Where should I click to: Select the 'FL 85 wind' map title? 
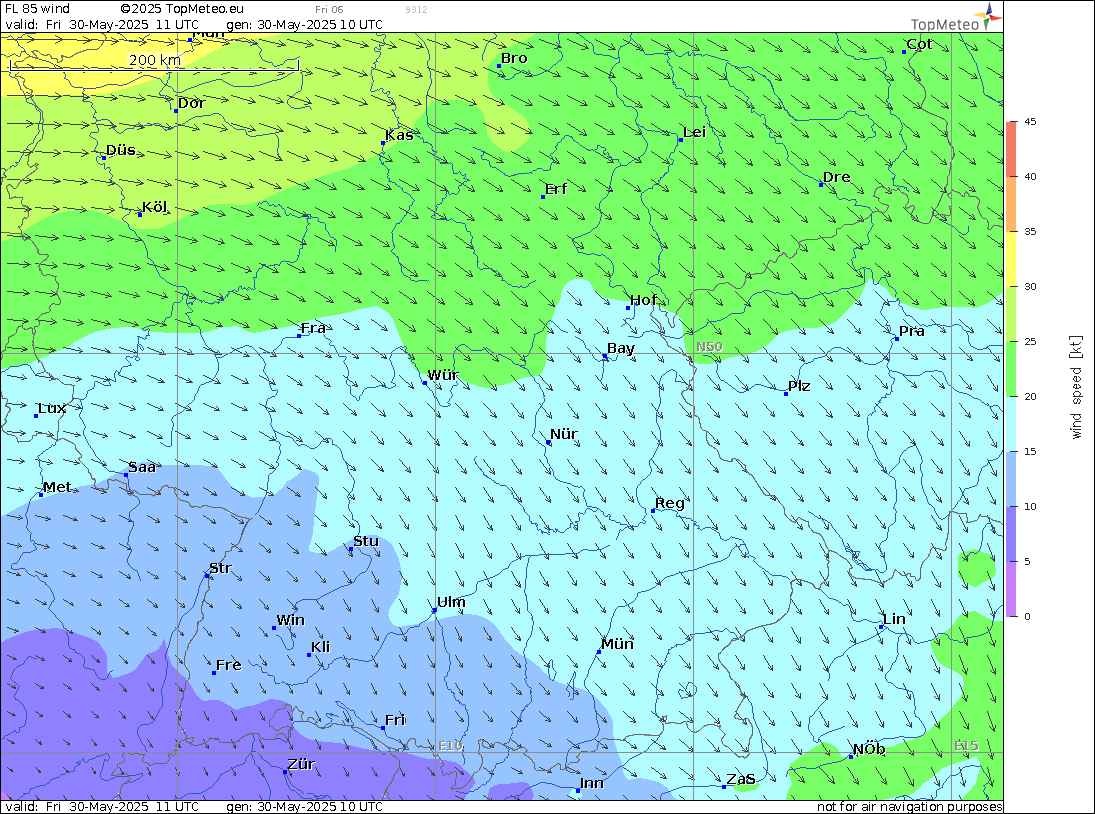[38, 8]
